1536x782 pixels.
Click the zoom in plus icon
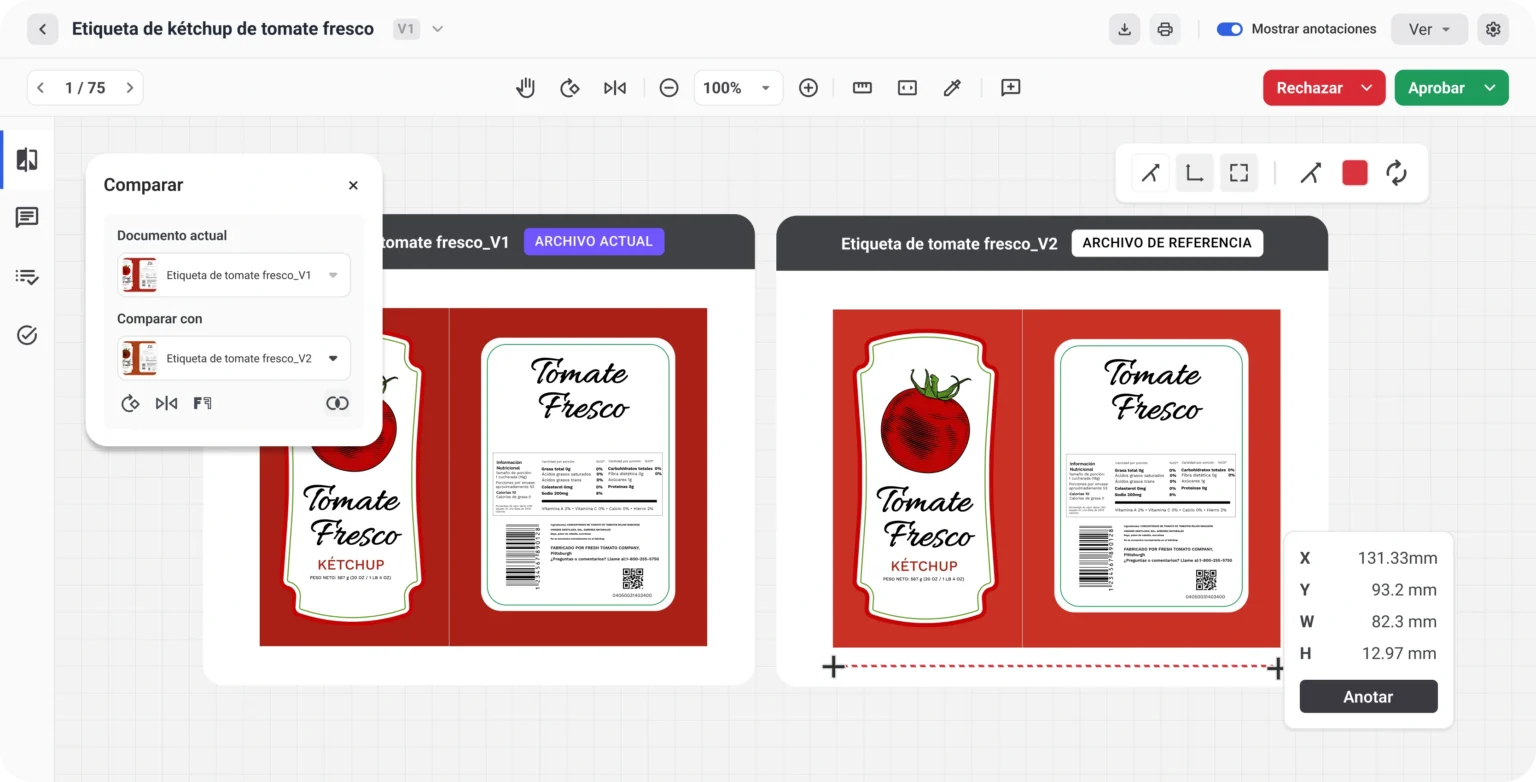(808, 88)
